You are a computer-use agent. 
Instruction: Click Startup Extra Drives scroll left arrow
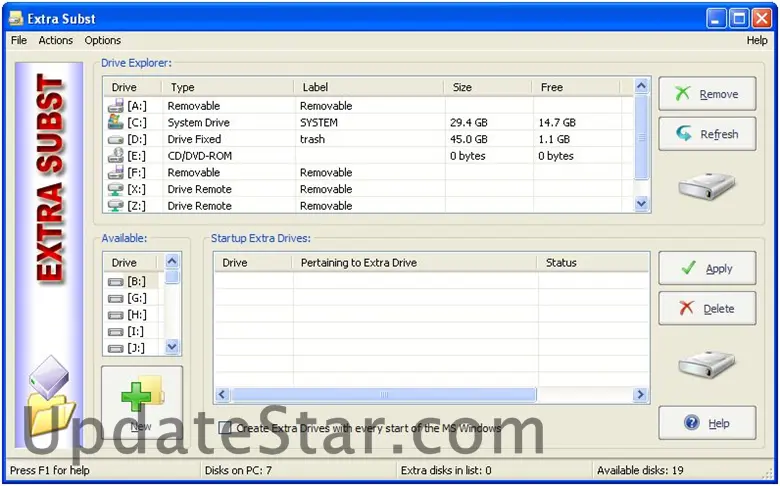222,394
